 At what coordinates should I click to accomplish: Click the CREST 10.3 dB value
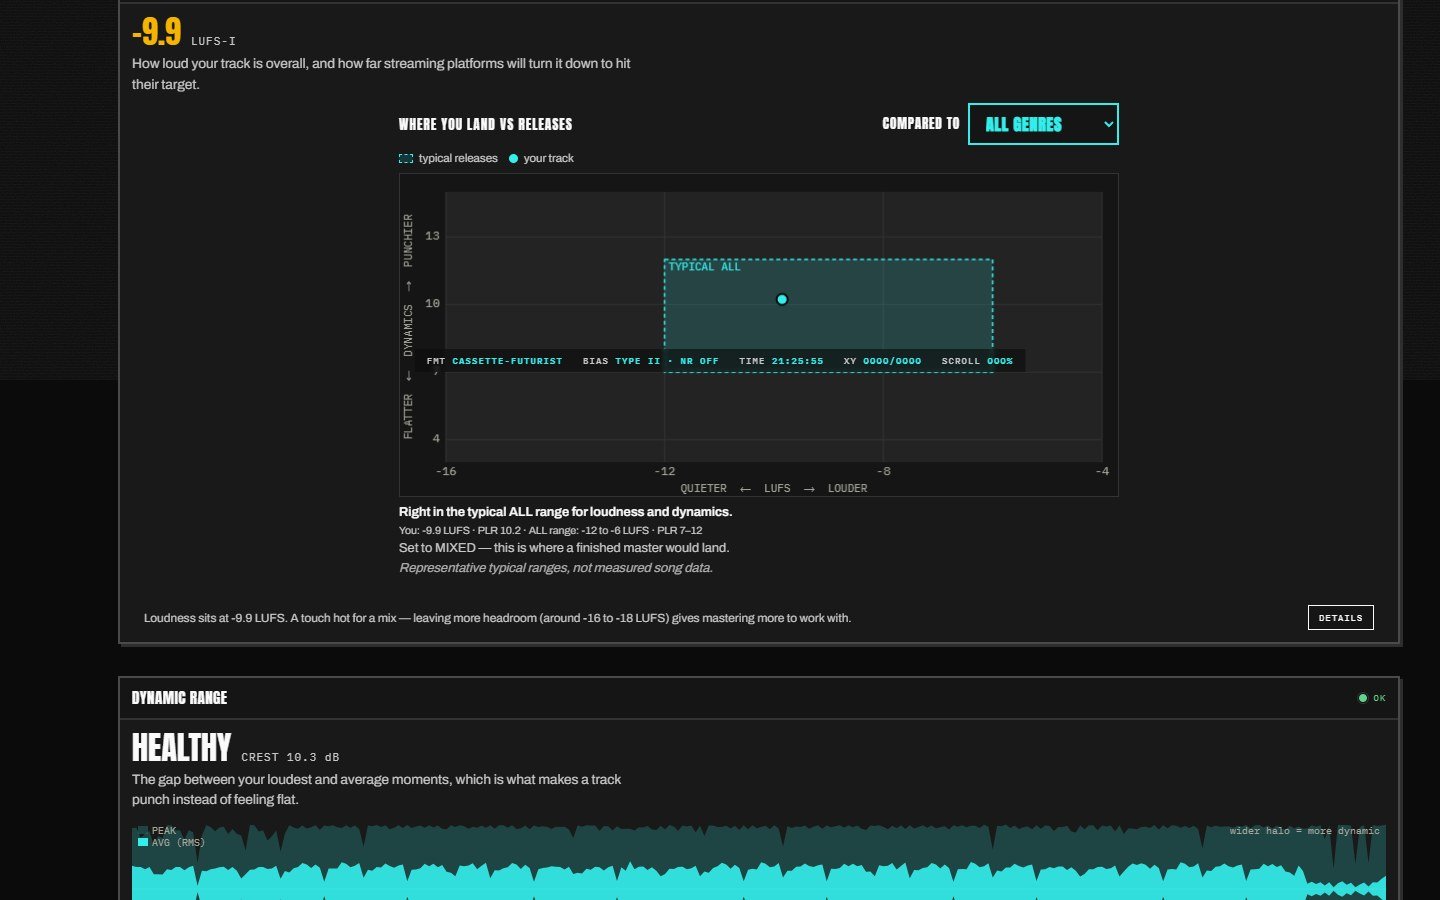pyautogui.click(x=290, y=757)
